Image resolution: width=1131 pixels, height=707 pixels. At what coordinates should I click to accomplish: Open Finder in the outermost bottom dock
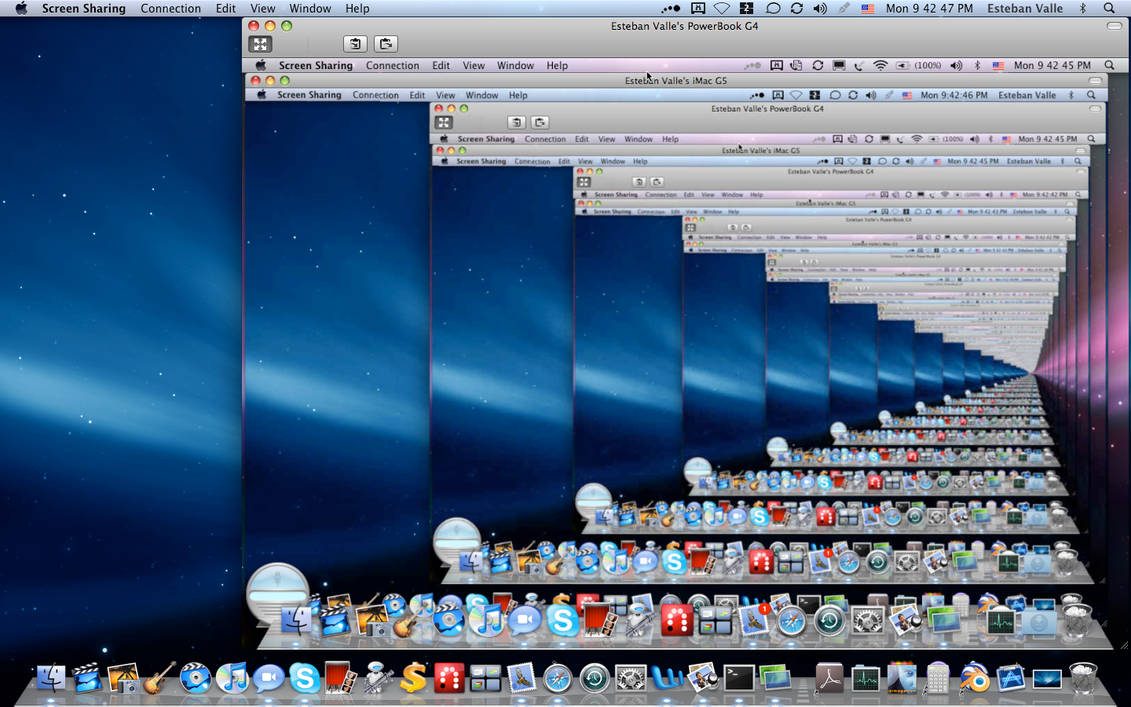[x=50, y=678]
